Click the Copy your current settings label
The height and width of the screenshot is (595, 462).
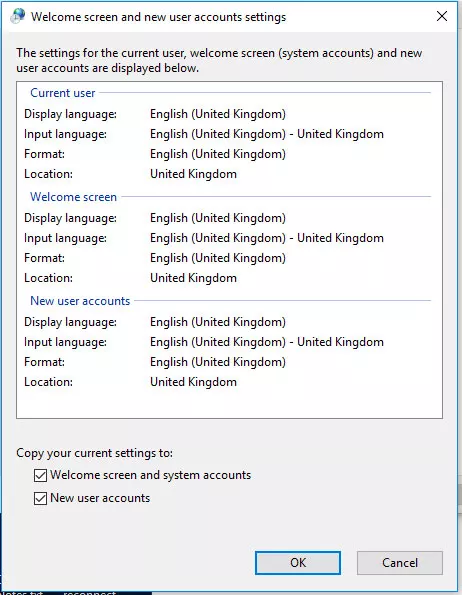(x=94, y=453)
